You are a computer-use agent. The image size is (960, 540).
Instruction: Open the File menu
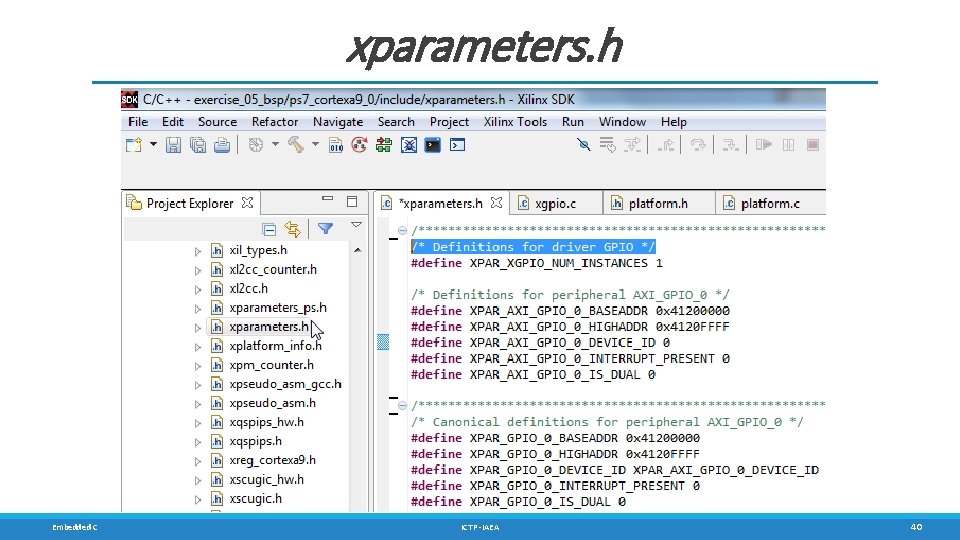138,122
